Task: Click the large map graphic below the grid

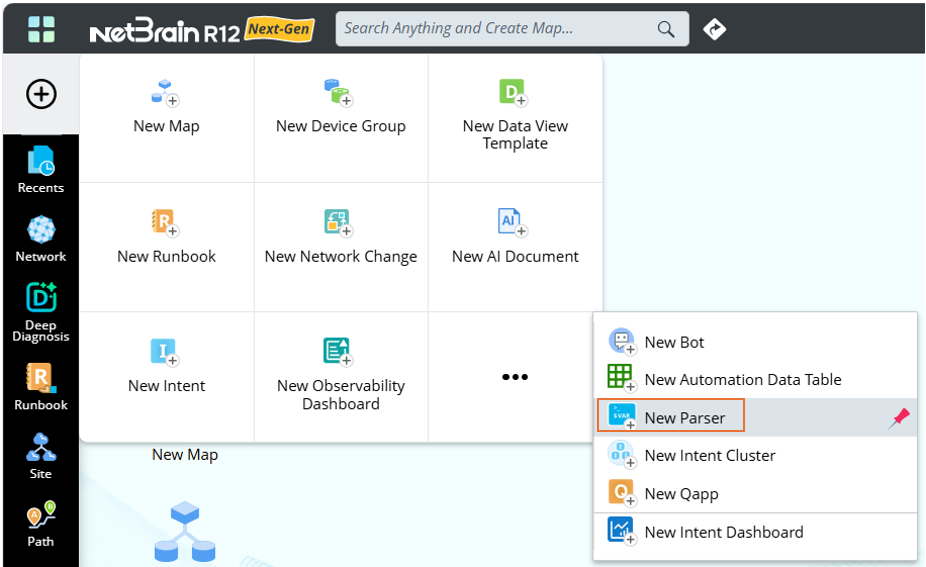Action: (x=185, y=532)
